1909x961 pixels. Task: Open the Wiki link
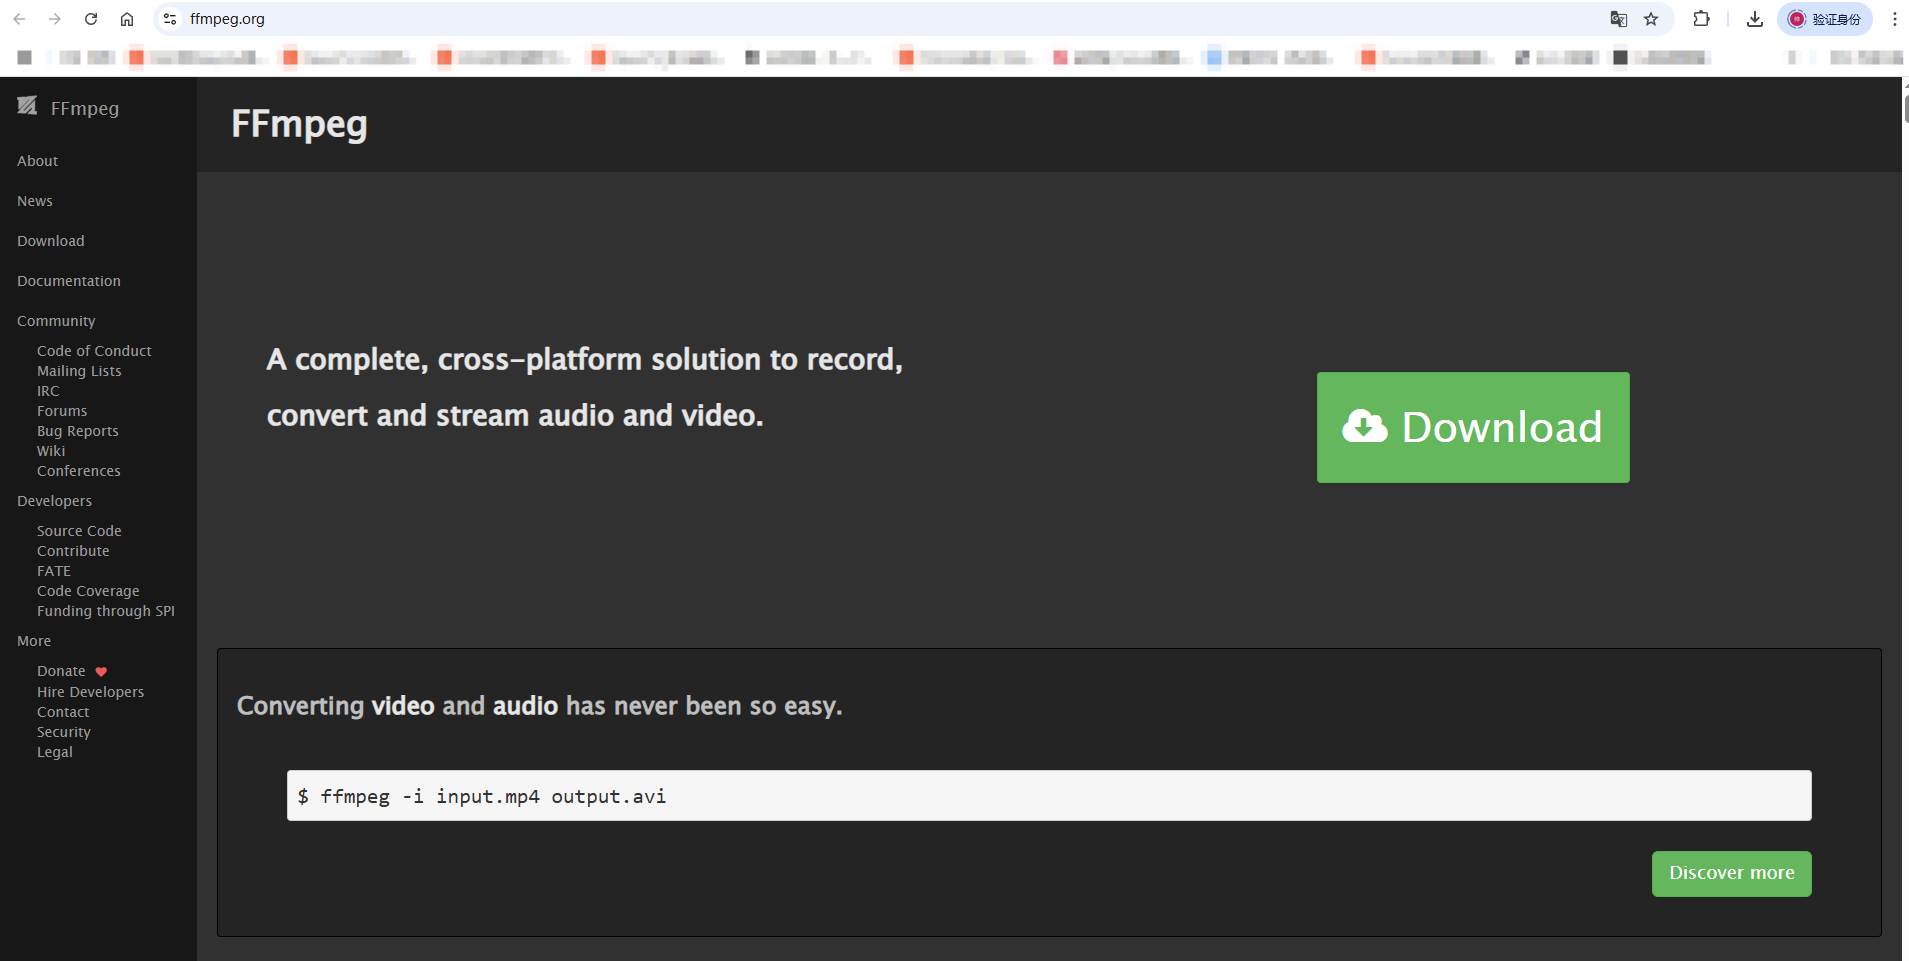51,451
